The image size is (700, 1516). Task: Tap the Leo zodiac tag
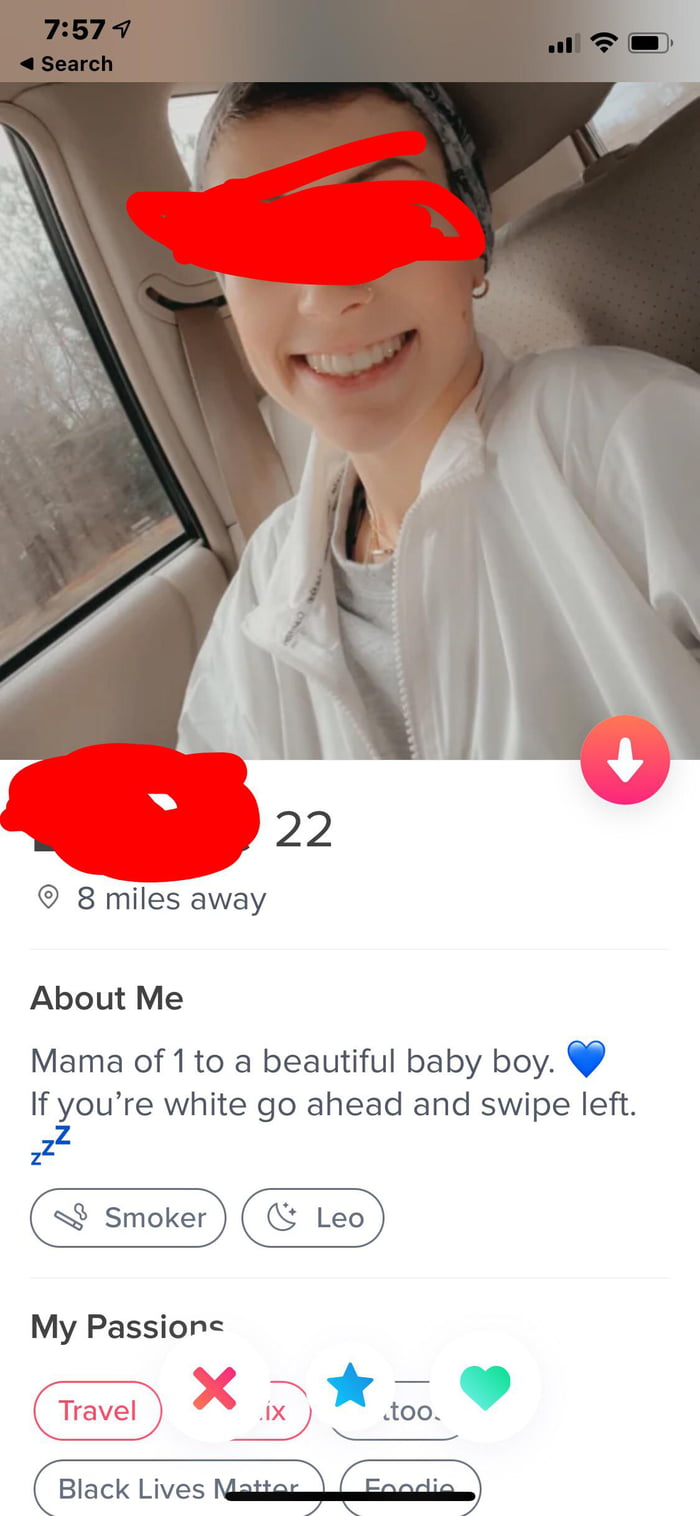pos(313,1217)
